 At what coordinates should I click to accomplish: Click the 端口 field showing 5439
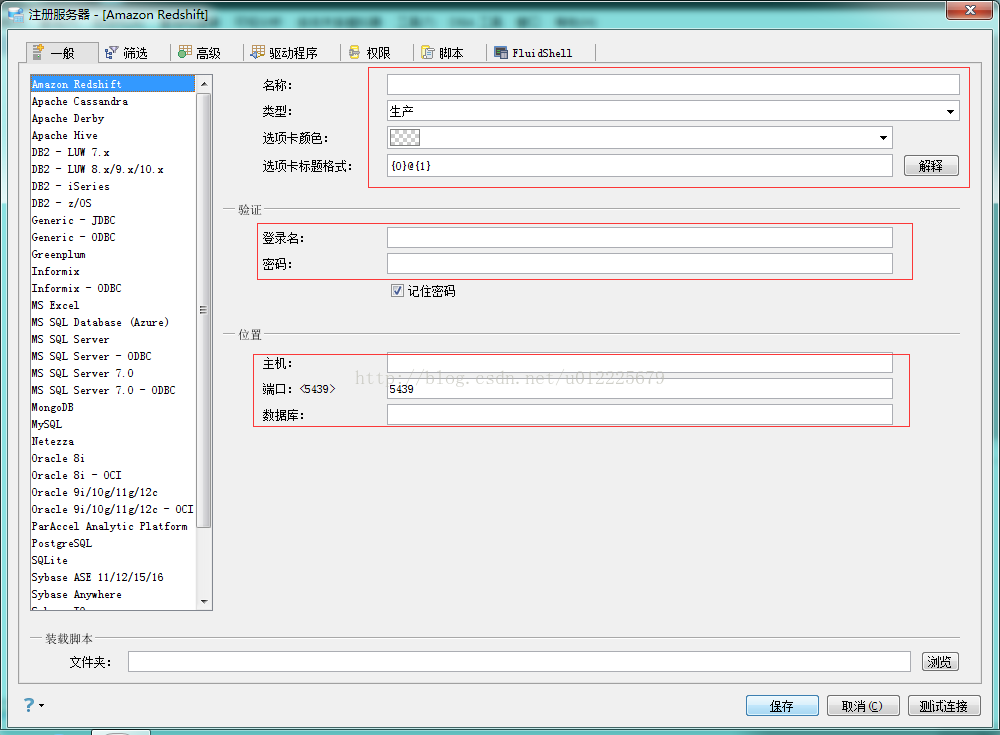point(640,389)
